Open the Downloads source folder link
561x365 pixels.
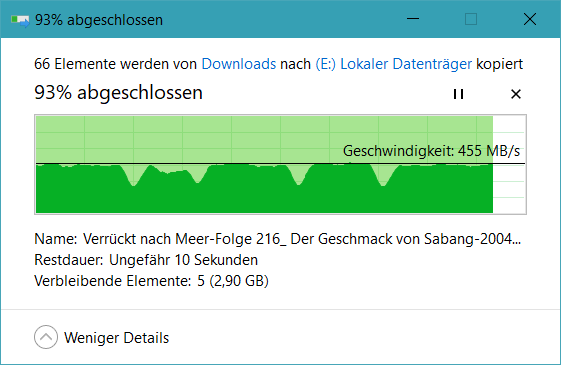[239, 64]
